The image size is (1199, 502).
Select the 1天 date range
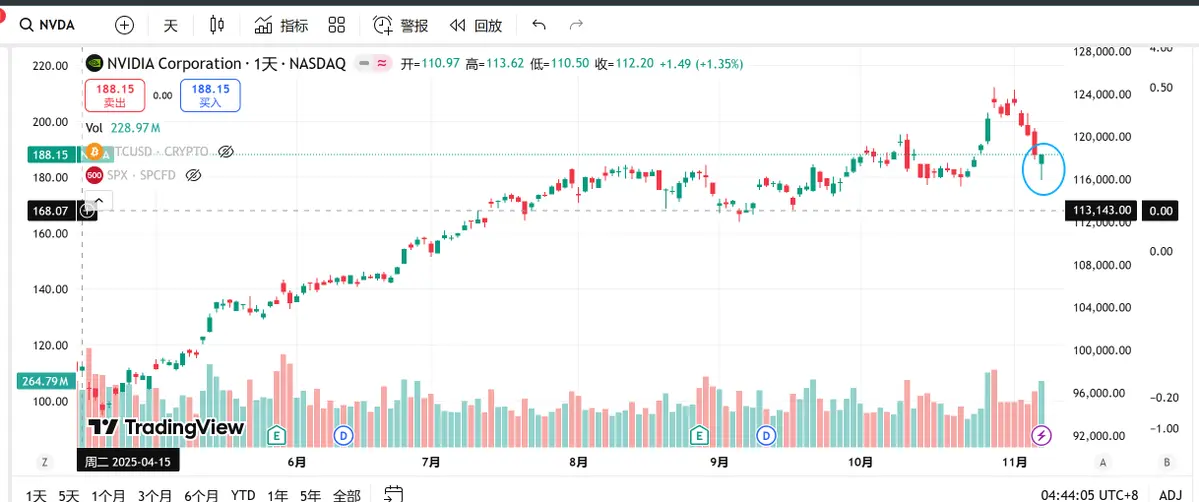click(36, 495)
